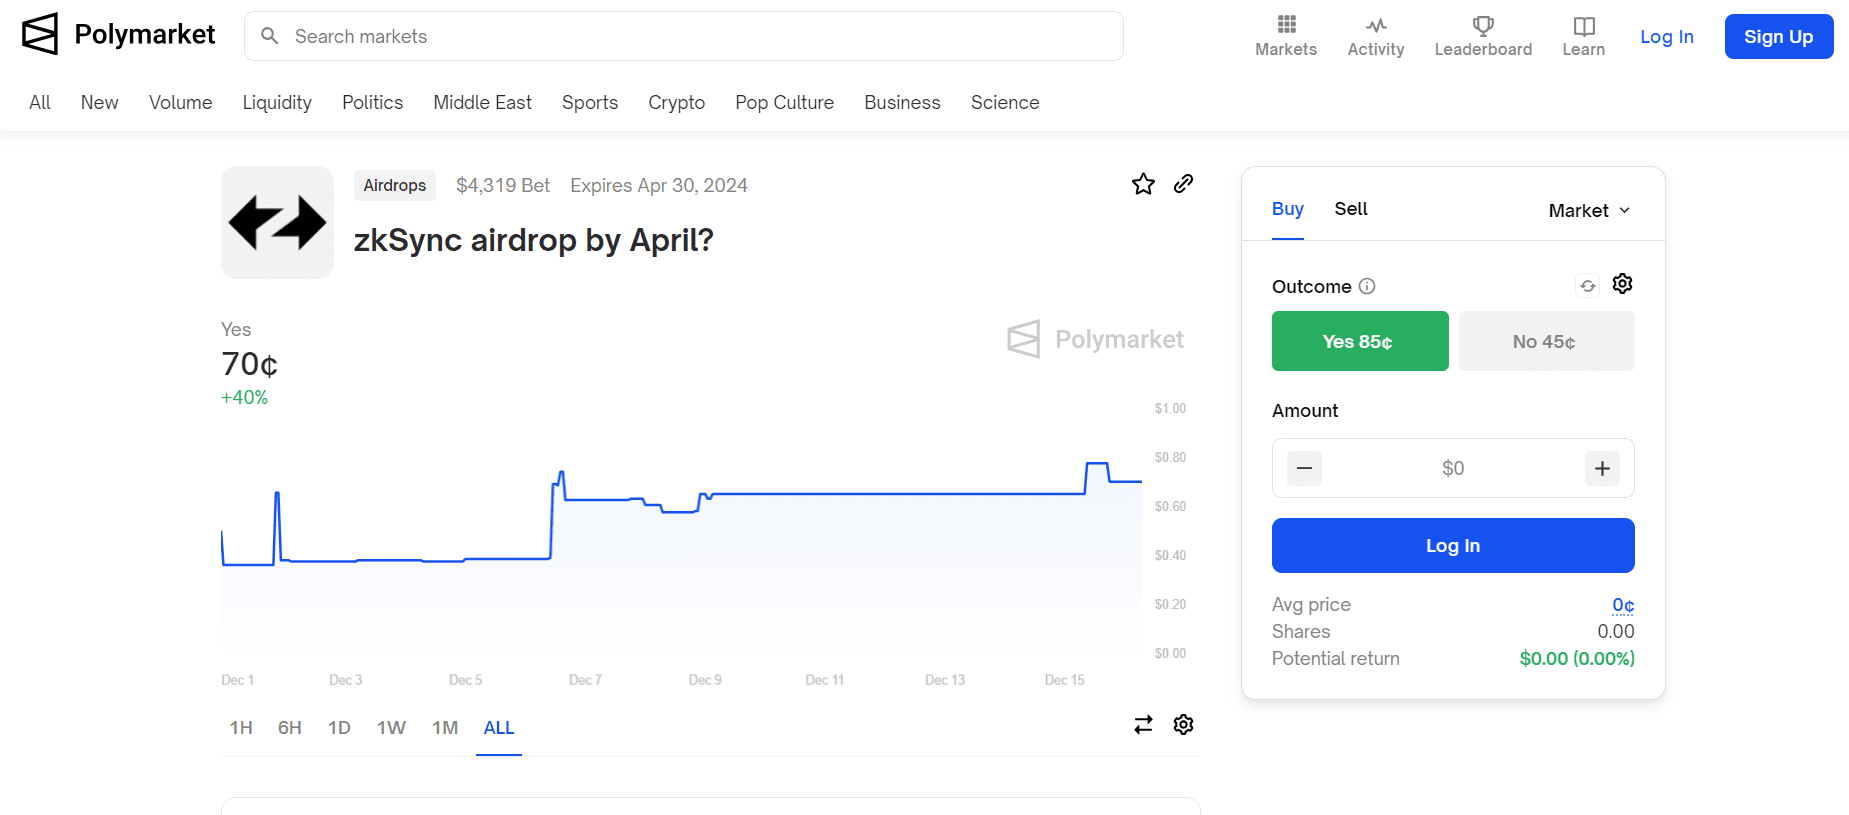Copy market link using the chain icon
The height and width of the screenshot is (815, 1849).
[x=1183, y=184]
